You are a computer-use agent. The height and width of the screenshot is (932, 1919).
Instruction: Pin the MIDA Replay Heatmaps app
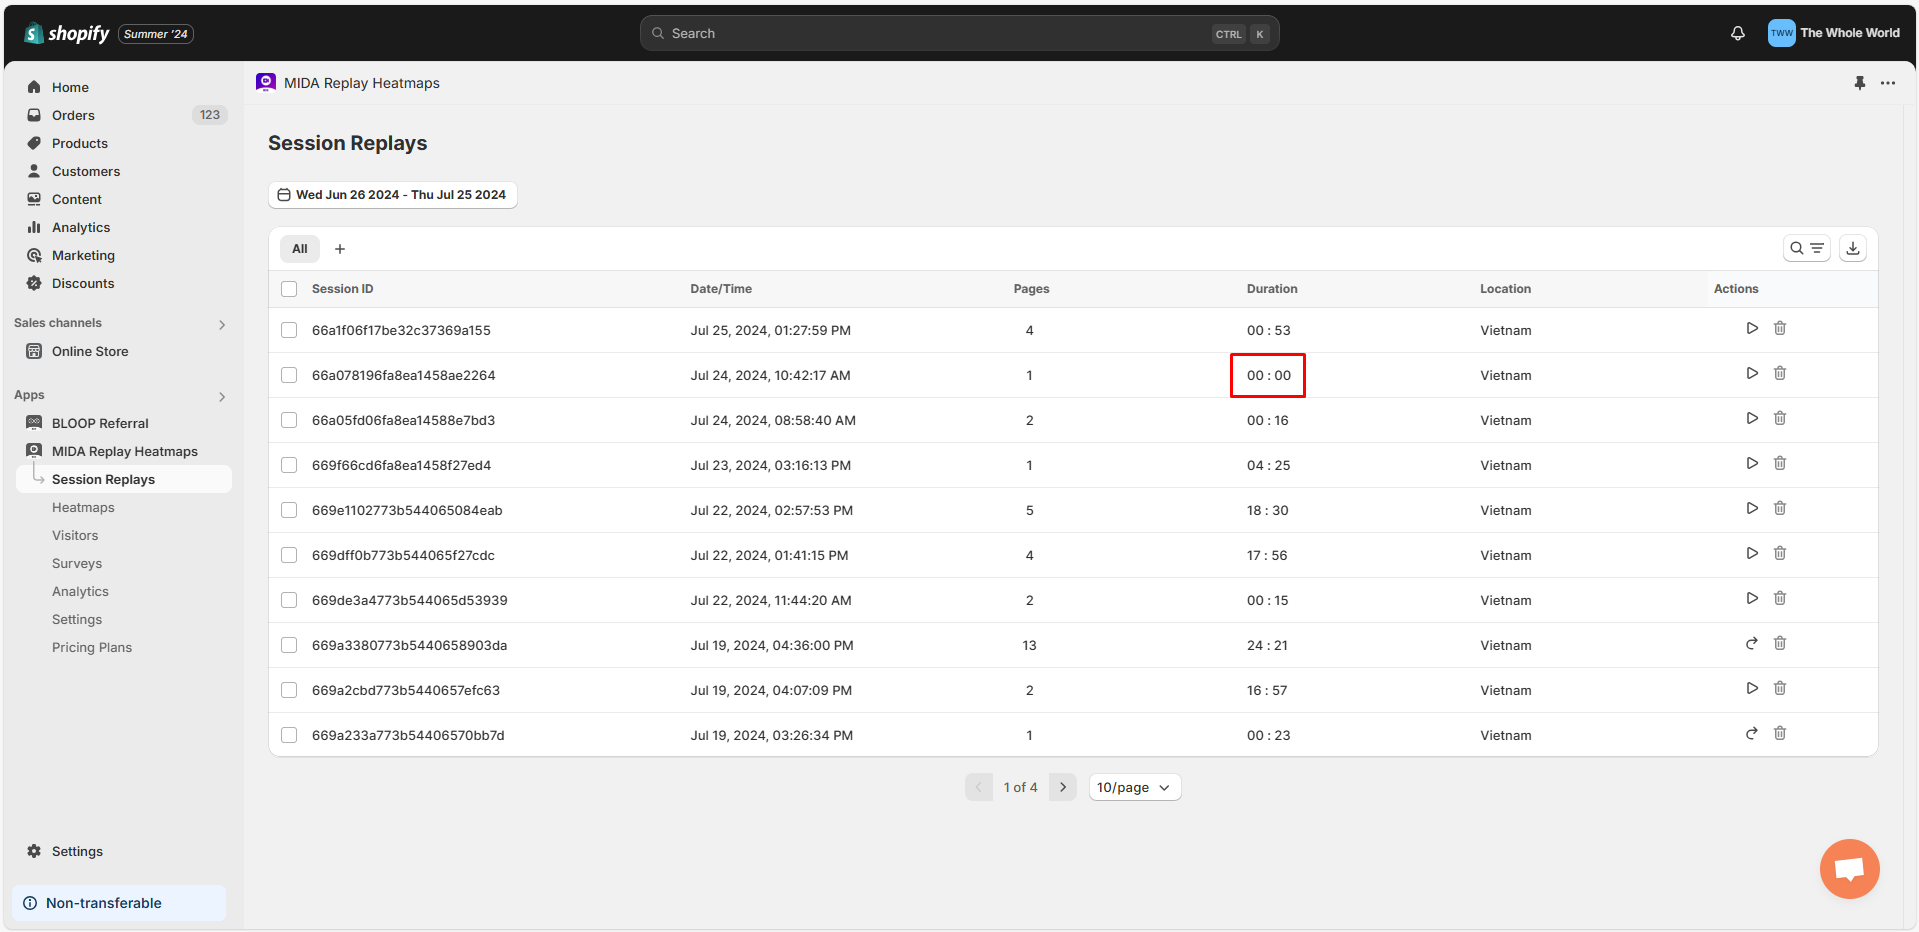[1859, 83]
